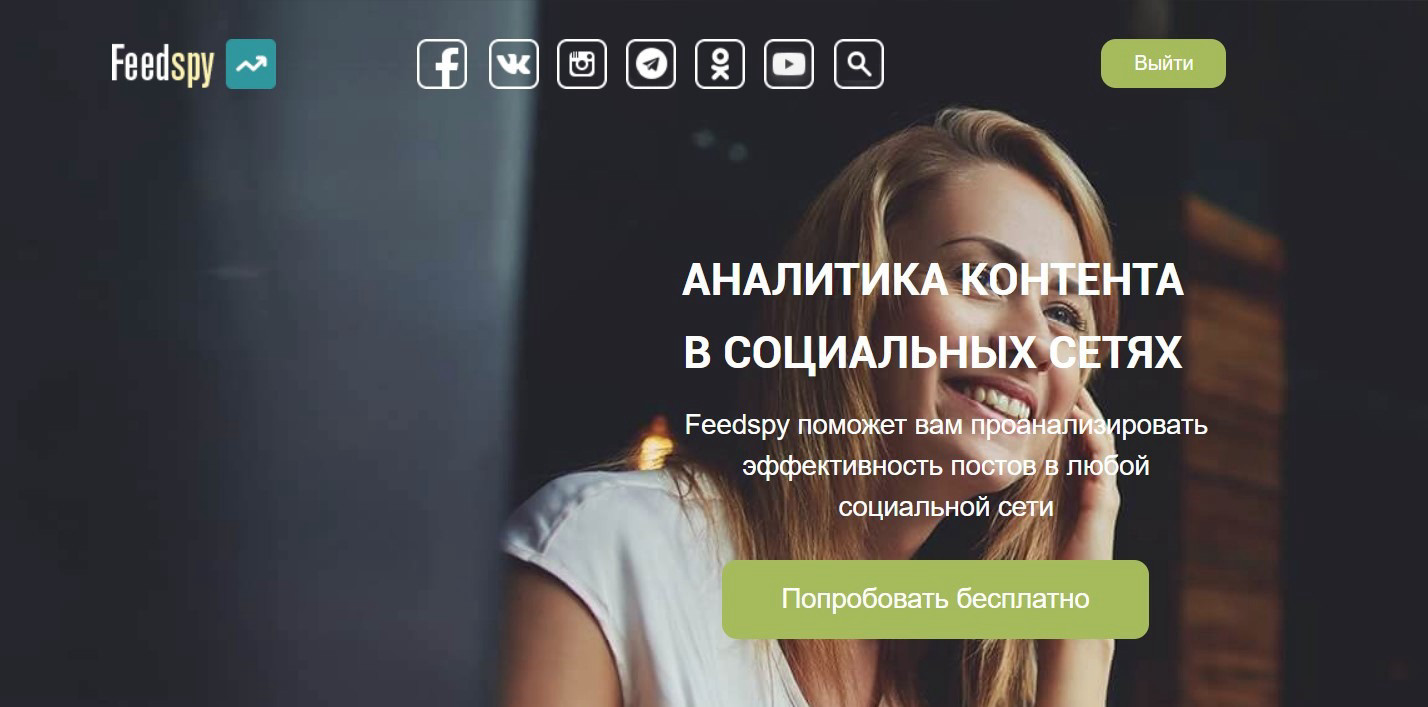1428x707 pixels.
Task: Choose the Odnoklassniki icon
Action: [720, 64]
